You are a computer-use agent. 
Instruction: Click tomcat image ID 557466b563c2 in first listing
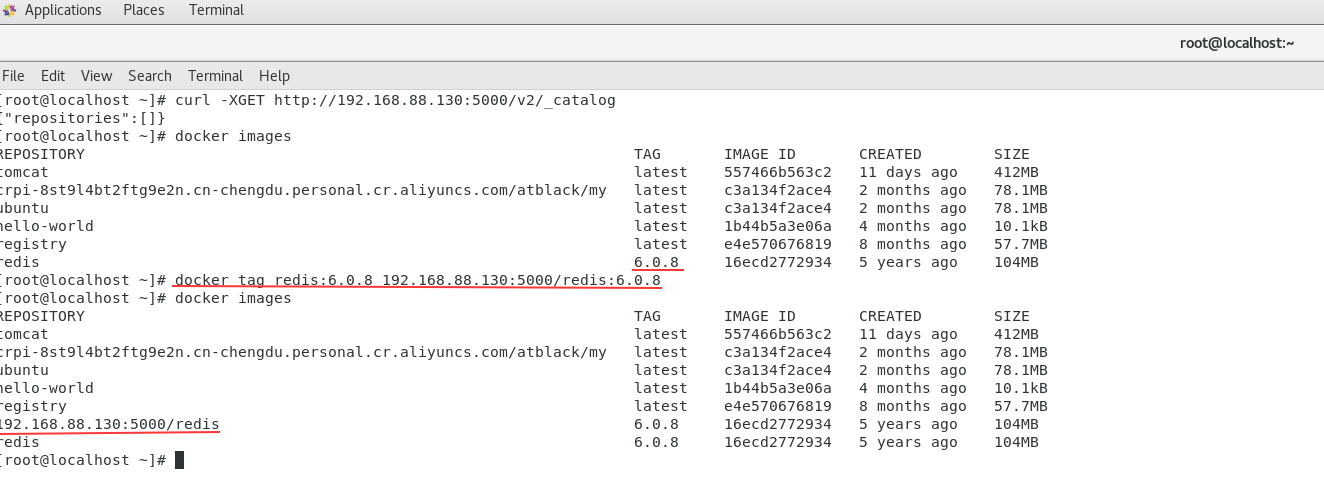coord(777,172)
